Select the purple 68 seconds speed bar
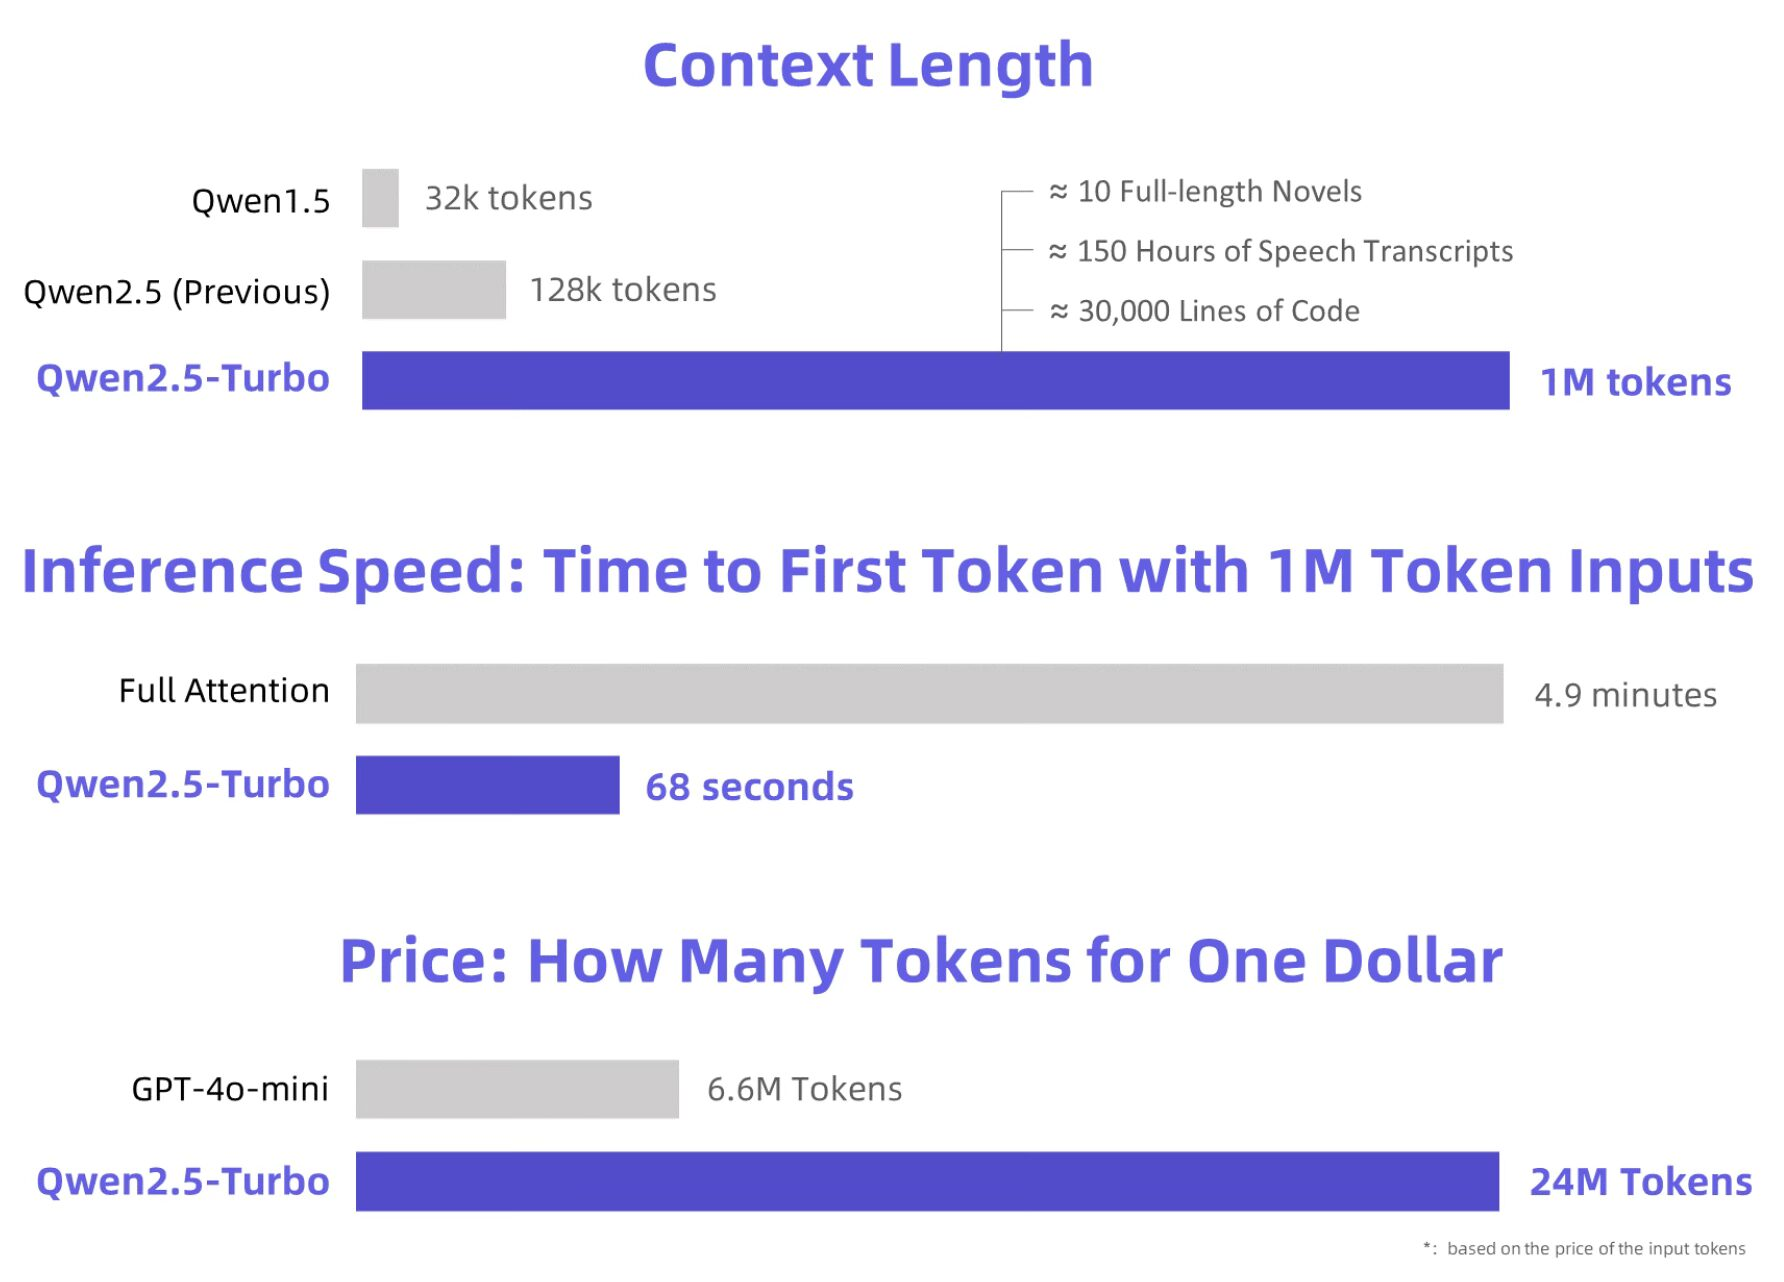The height and width of the screenshot is (1282, 1784). click(x=488, y=785)
